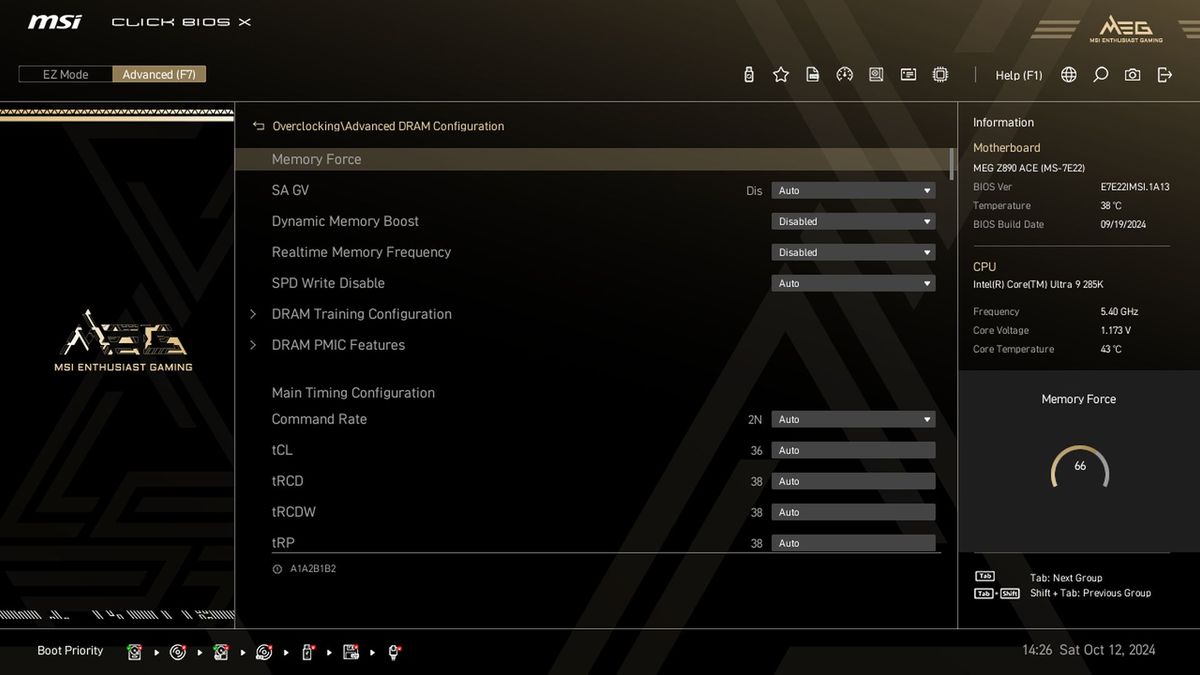This screenshot has width=1200, height=675.
Task: Click the Main Timing Configuration heading
Action: [353, 393]
